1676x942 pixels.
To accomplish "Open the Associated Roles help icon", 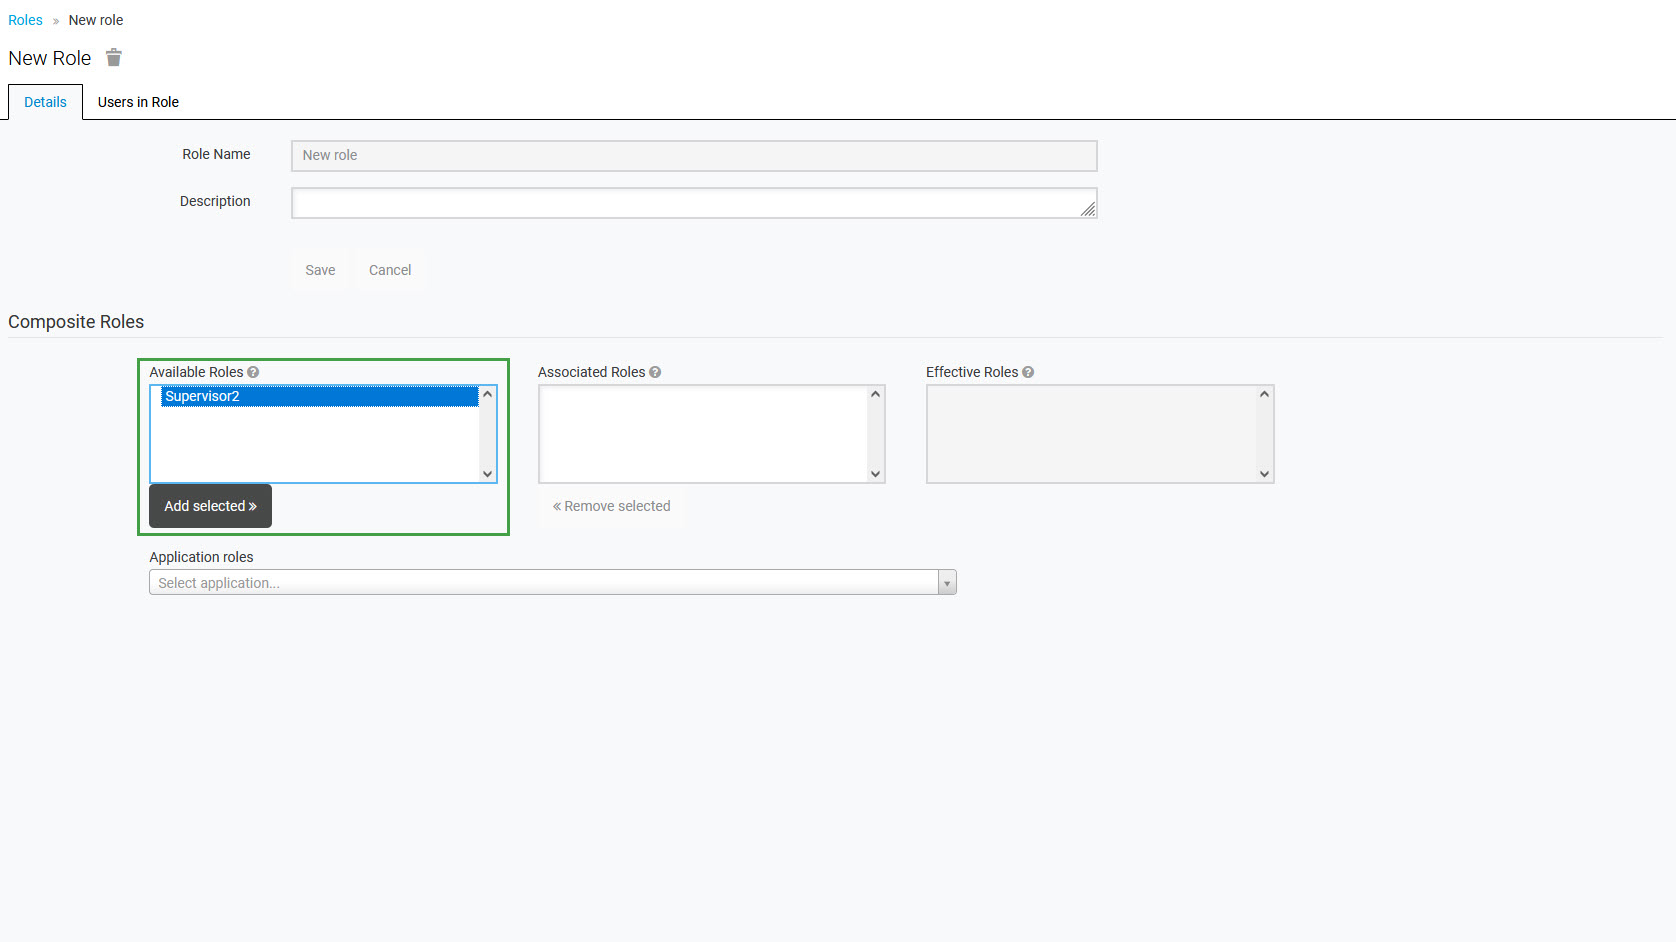I will pos(655,372).
